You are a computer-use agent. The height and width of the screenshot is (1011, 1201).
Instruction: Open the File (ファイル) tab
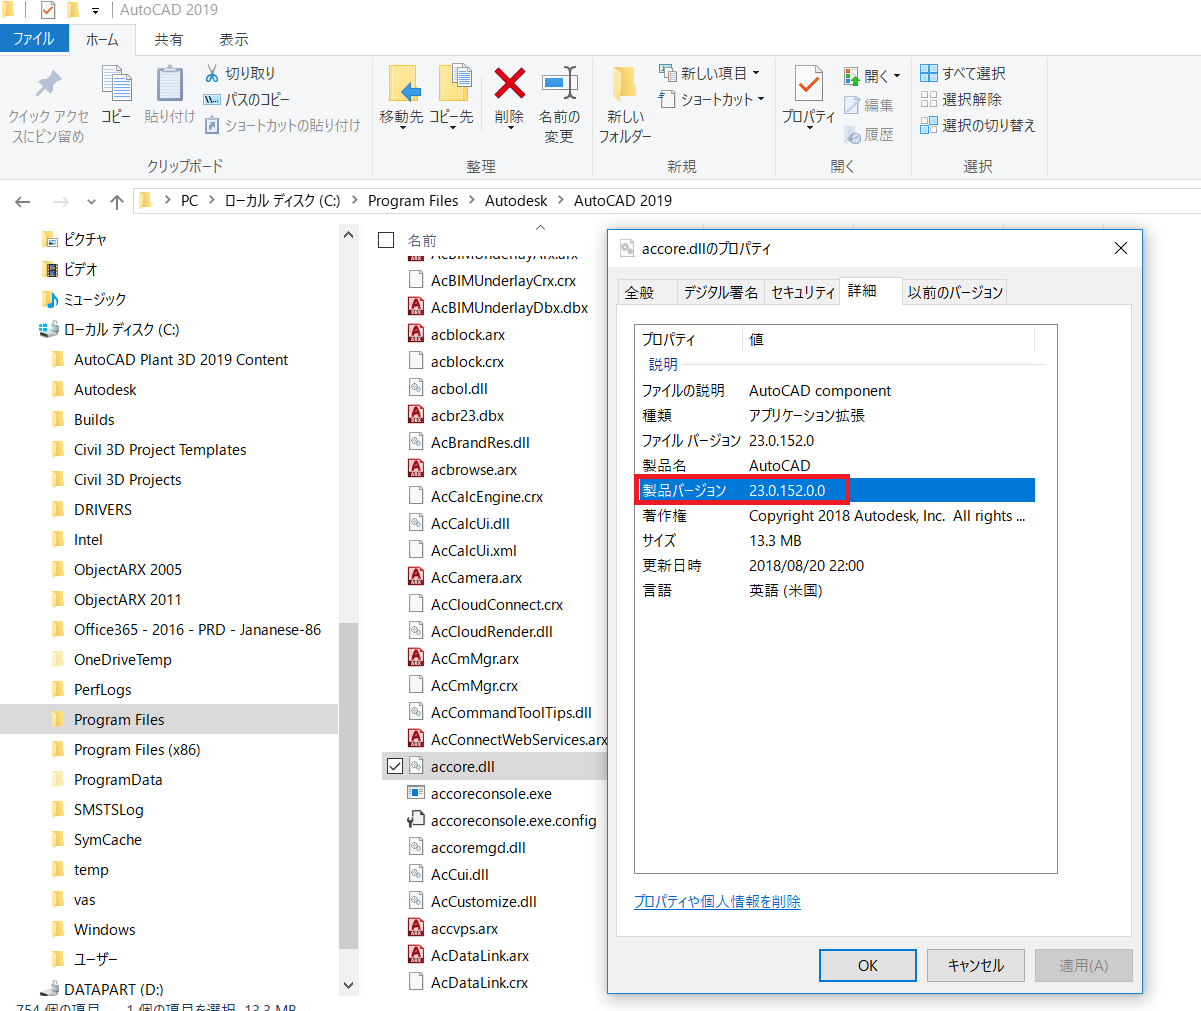(x=34, y=39)
